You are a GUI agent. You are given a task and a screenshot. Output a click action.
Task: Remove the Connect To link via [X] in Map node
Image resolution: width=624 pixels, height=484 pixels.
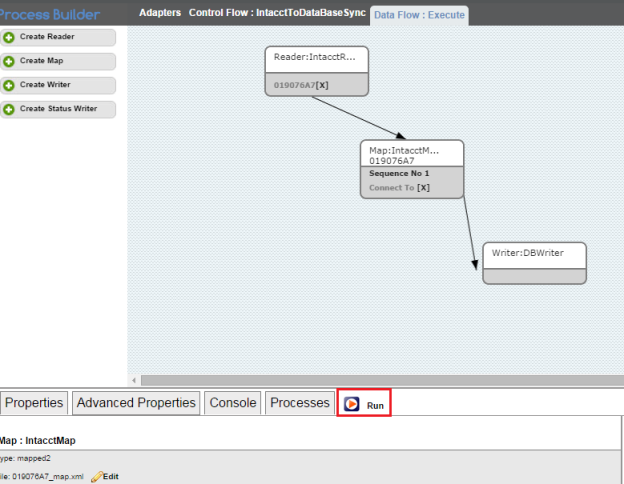click(x=423, y=187)
